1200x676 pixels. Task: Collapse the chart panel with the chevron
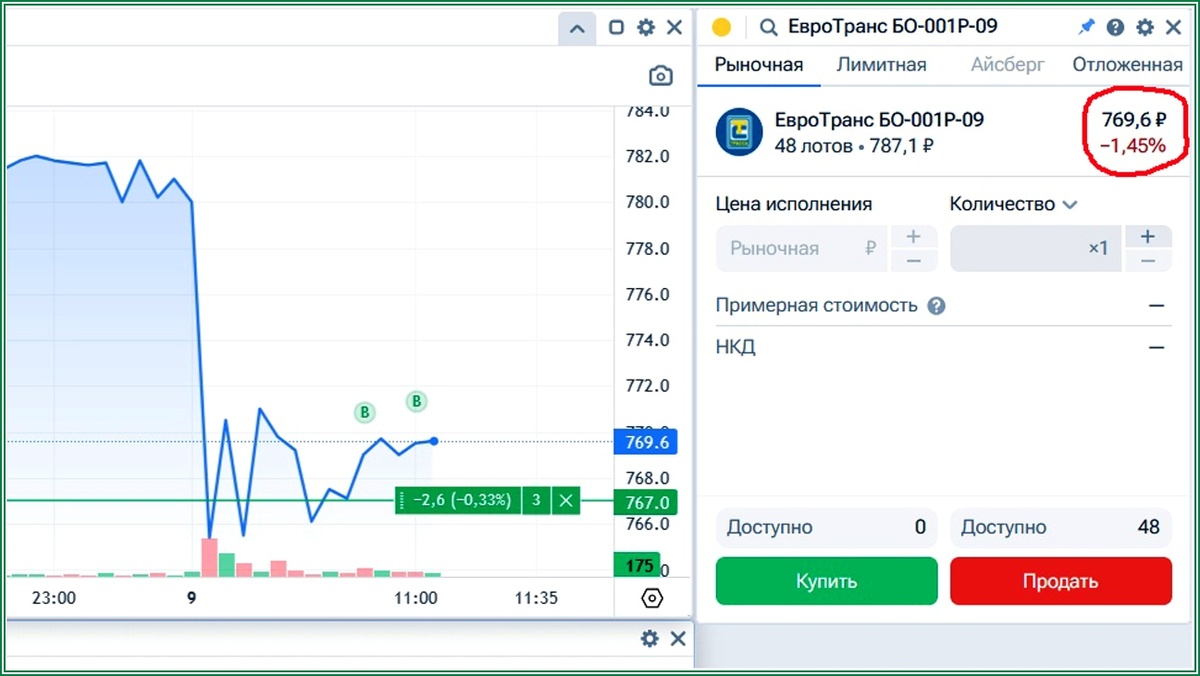pyautogui.click(x=577, y=28)
